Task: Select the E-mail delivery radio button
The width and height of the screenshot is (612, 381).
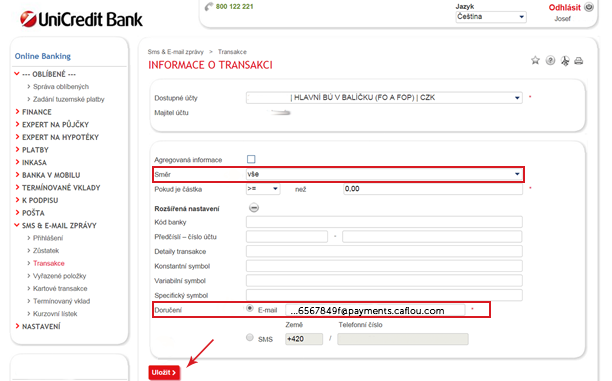Action: coord(249,309)
